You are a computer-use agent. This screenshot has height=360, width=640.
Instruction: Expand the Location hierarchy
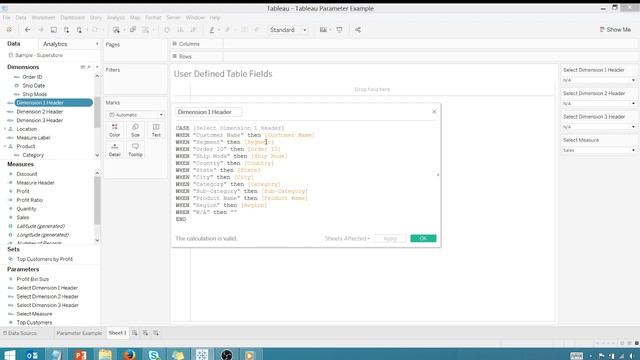pyautogui.click(x=5, y=129)
